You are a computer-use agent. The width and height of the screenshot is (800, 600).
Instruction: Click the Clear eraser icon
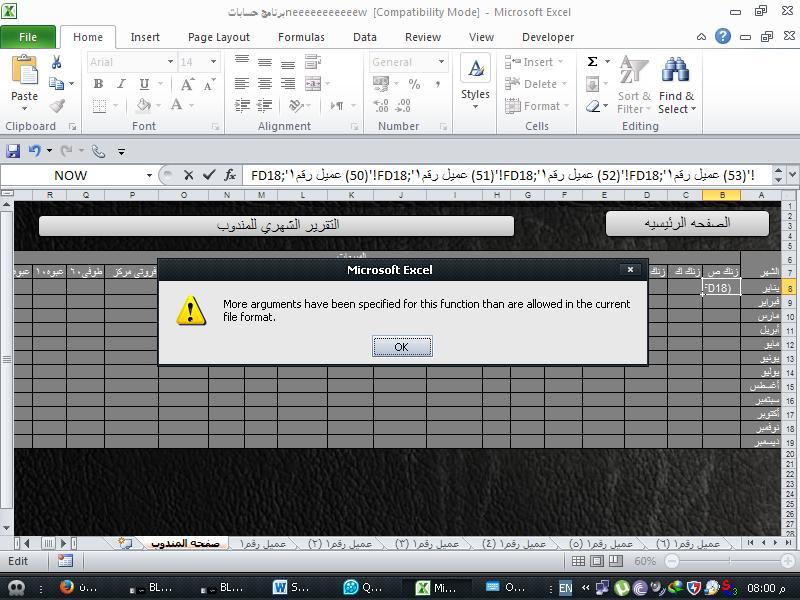[x=593, y=106]
